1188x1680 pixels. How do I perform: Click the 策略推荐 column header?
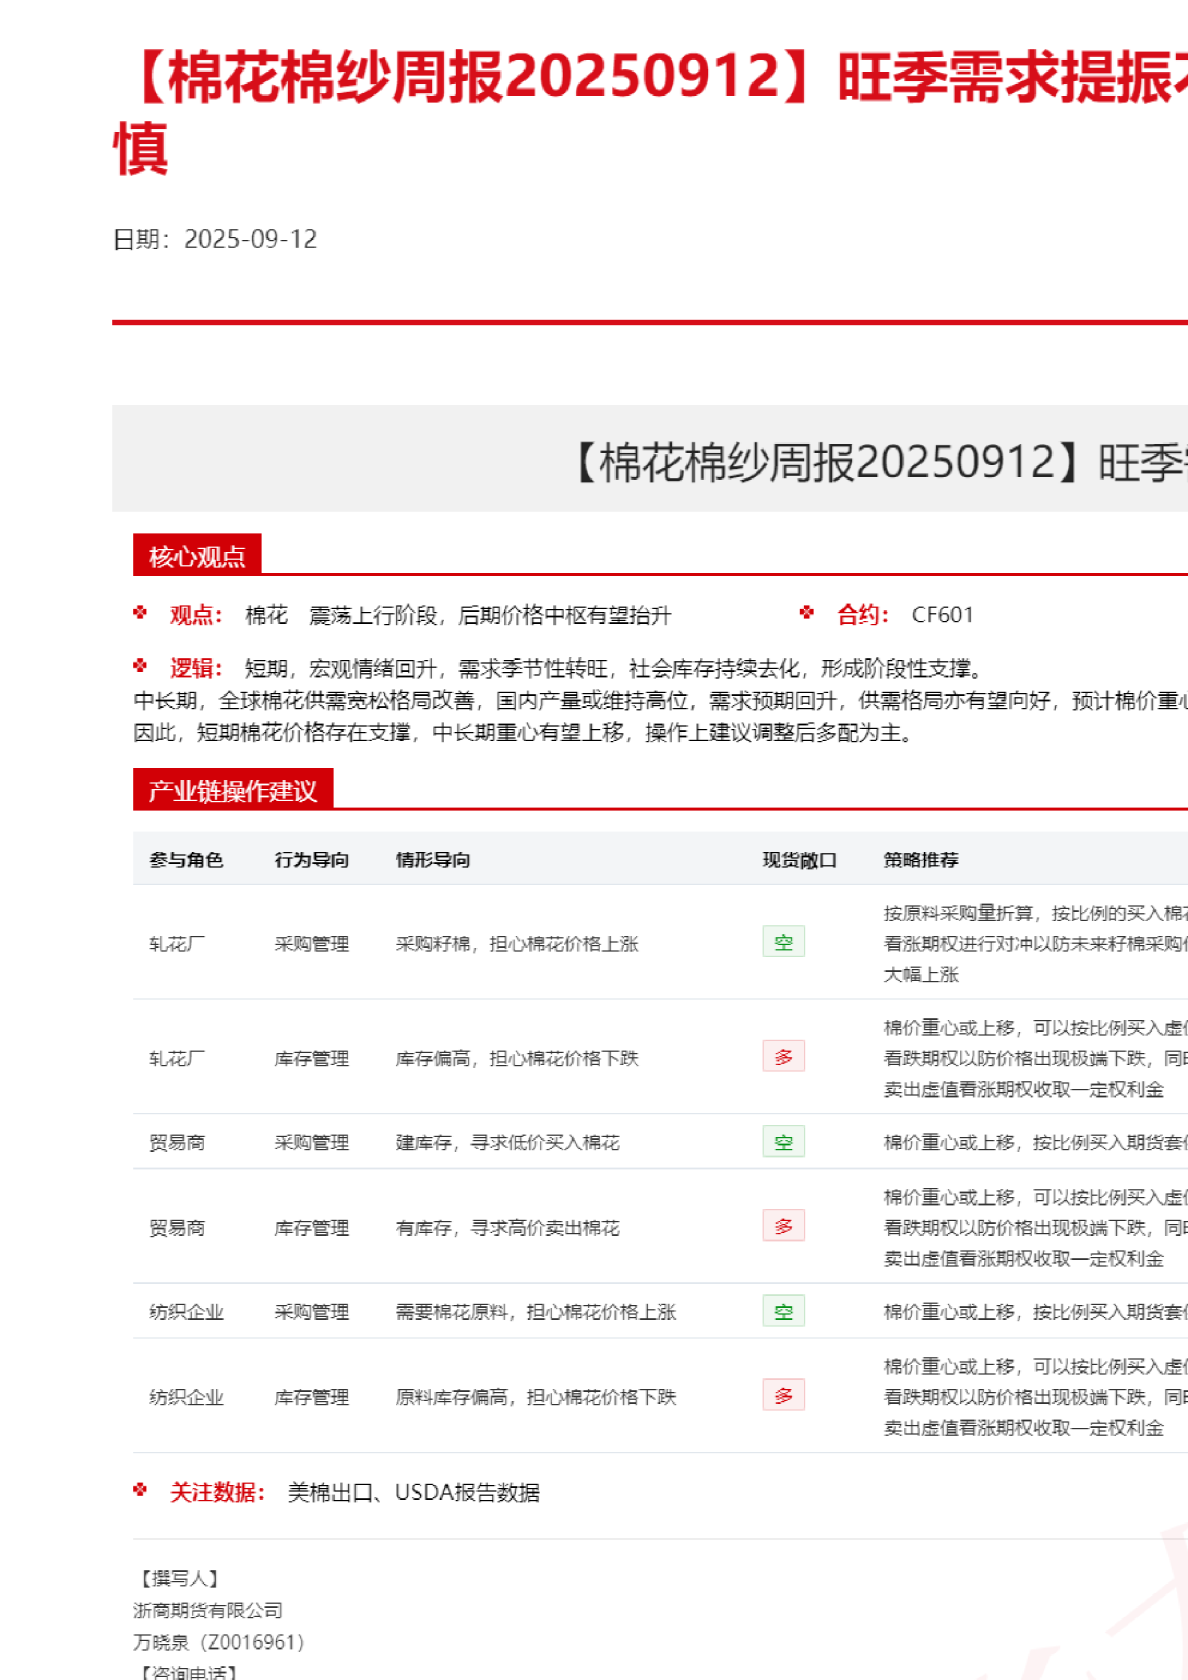point(921,860)
